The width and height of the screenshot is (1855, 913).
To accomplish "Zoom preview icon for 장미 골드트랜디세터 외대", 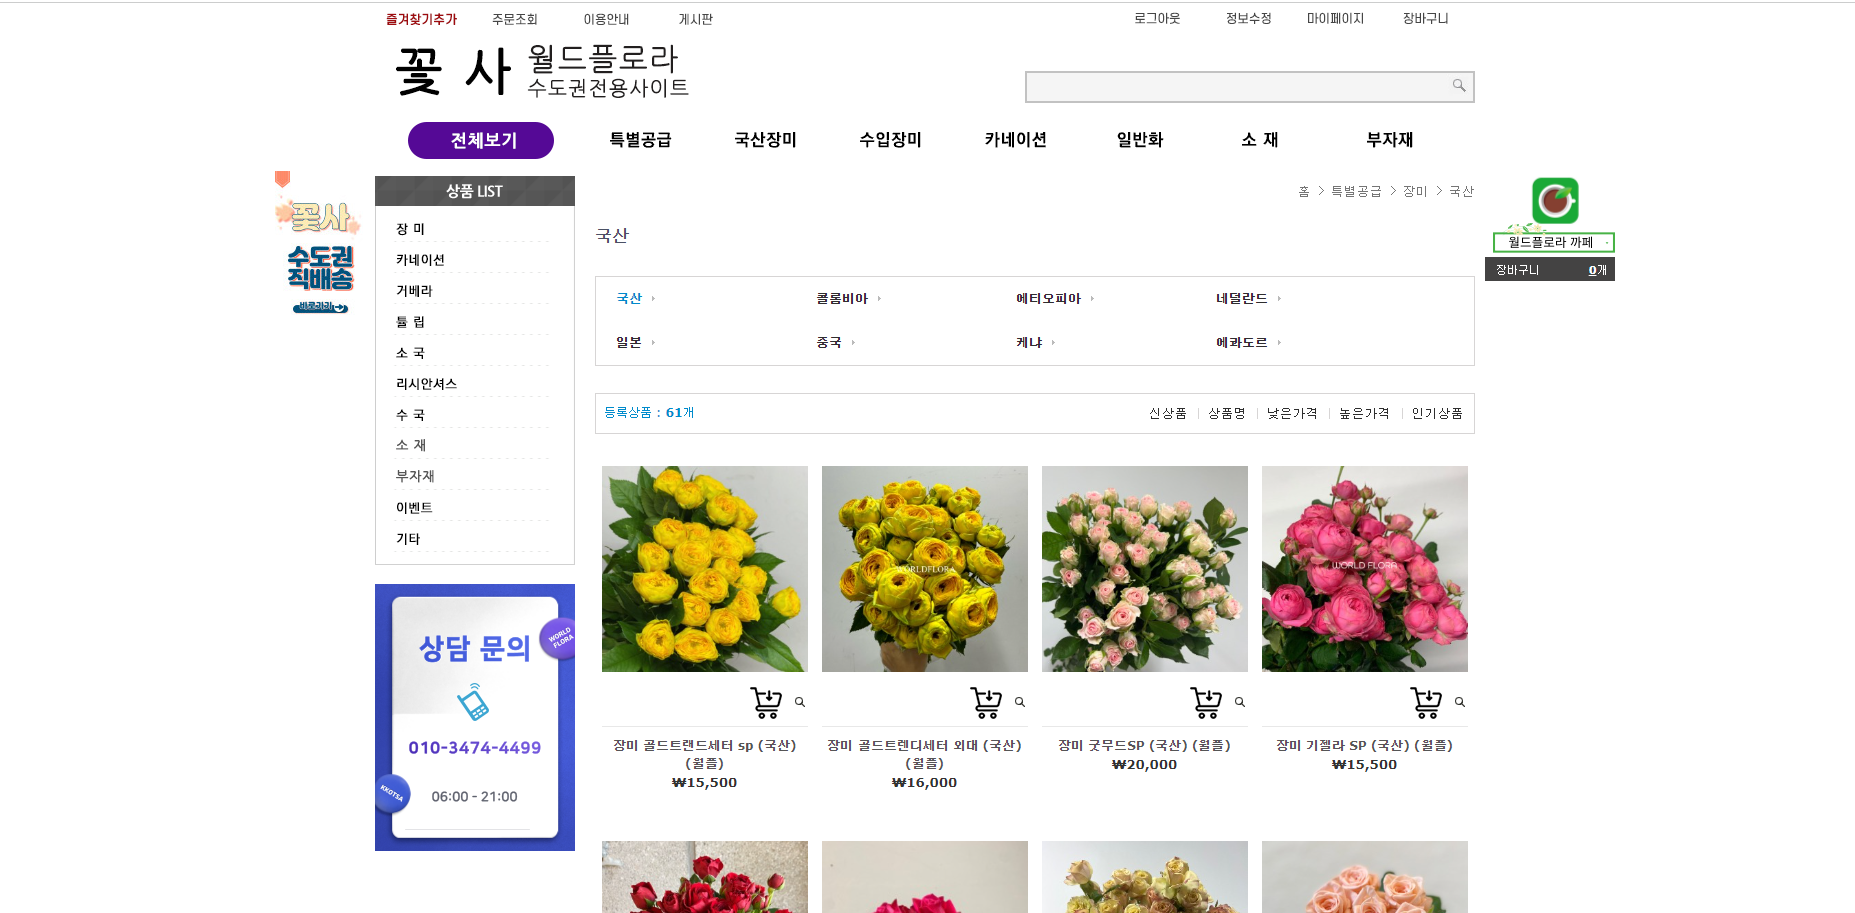I will [1020, 702].
